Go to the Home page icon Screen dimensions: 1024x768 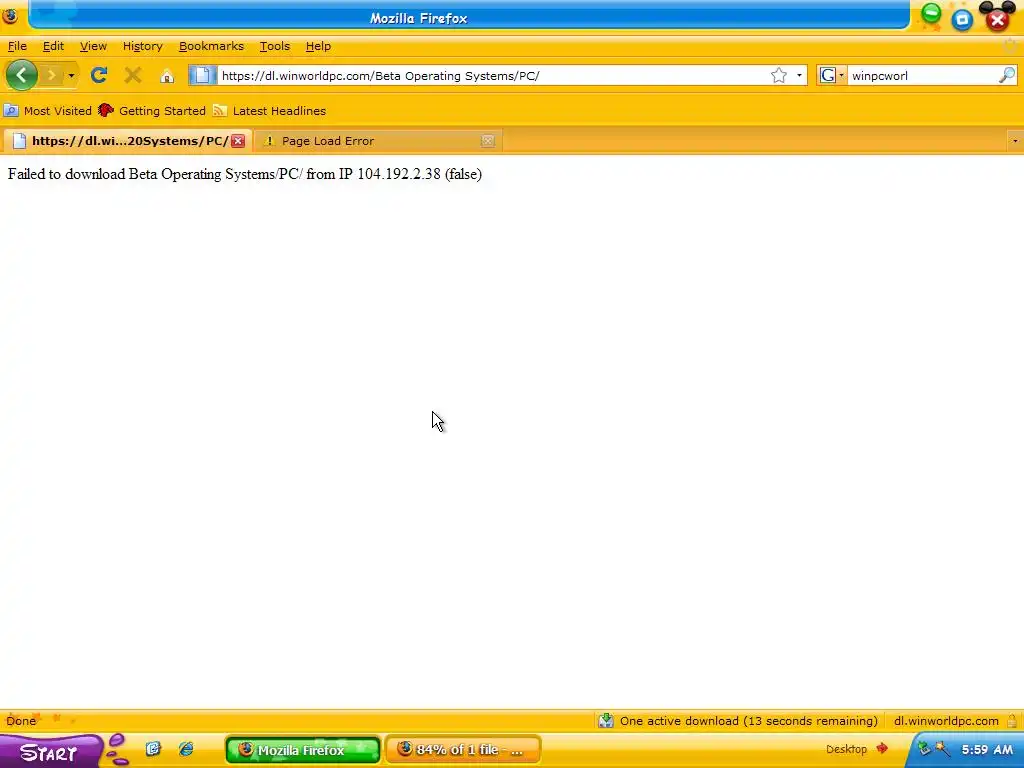pos(167,76)
